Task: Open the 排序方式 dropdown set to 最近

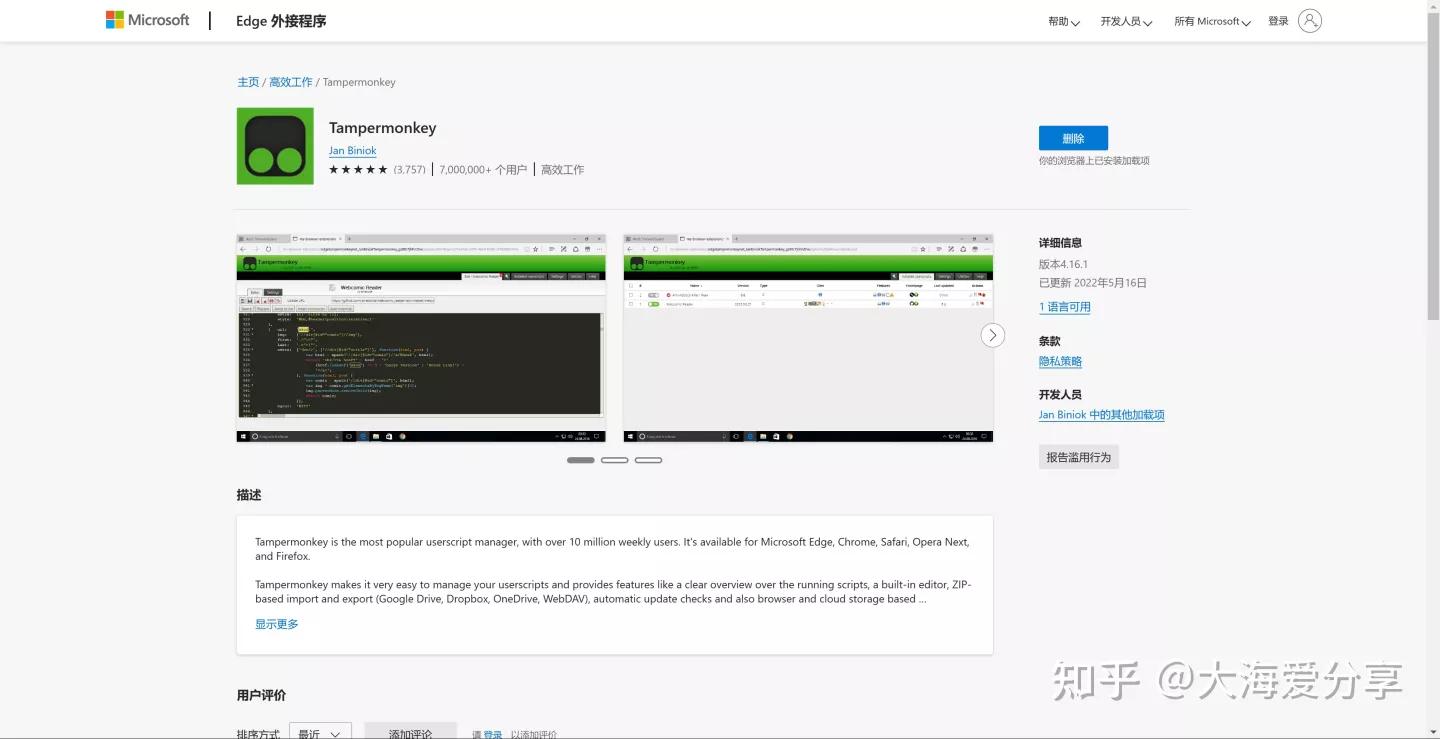Action: coord(320,732)
